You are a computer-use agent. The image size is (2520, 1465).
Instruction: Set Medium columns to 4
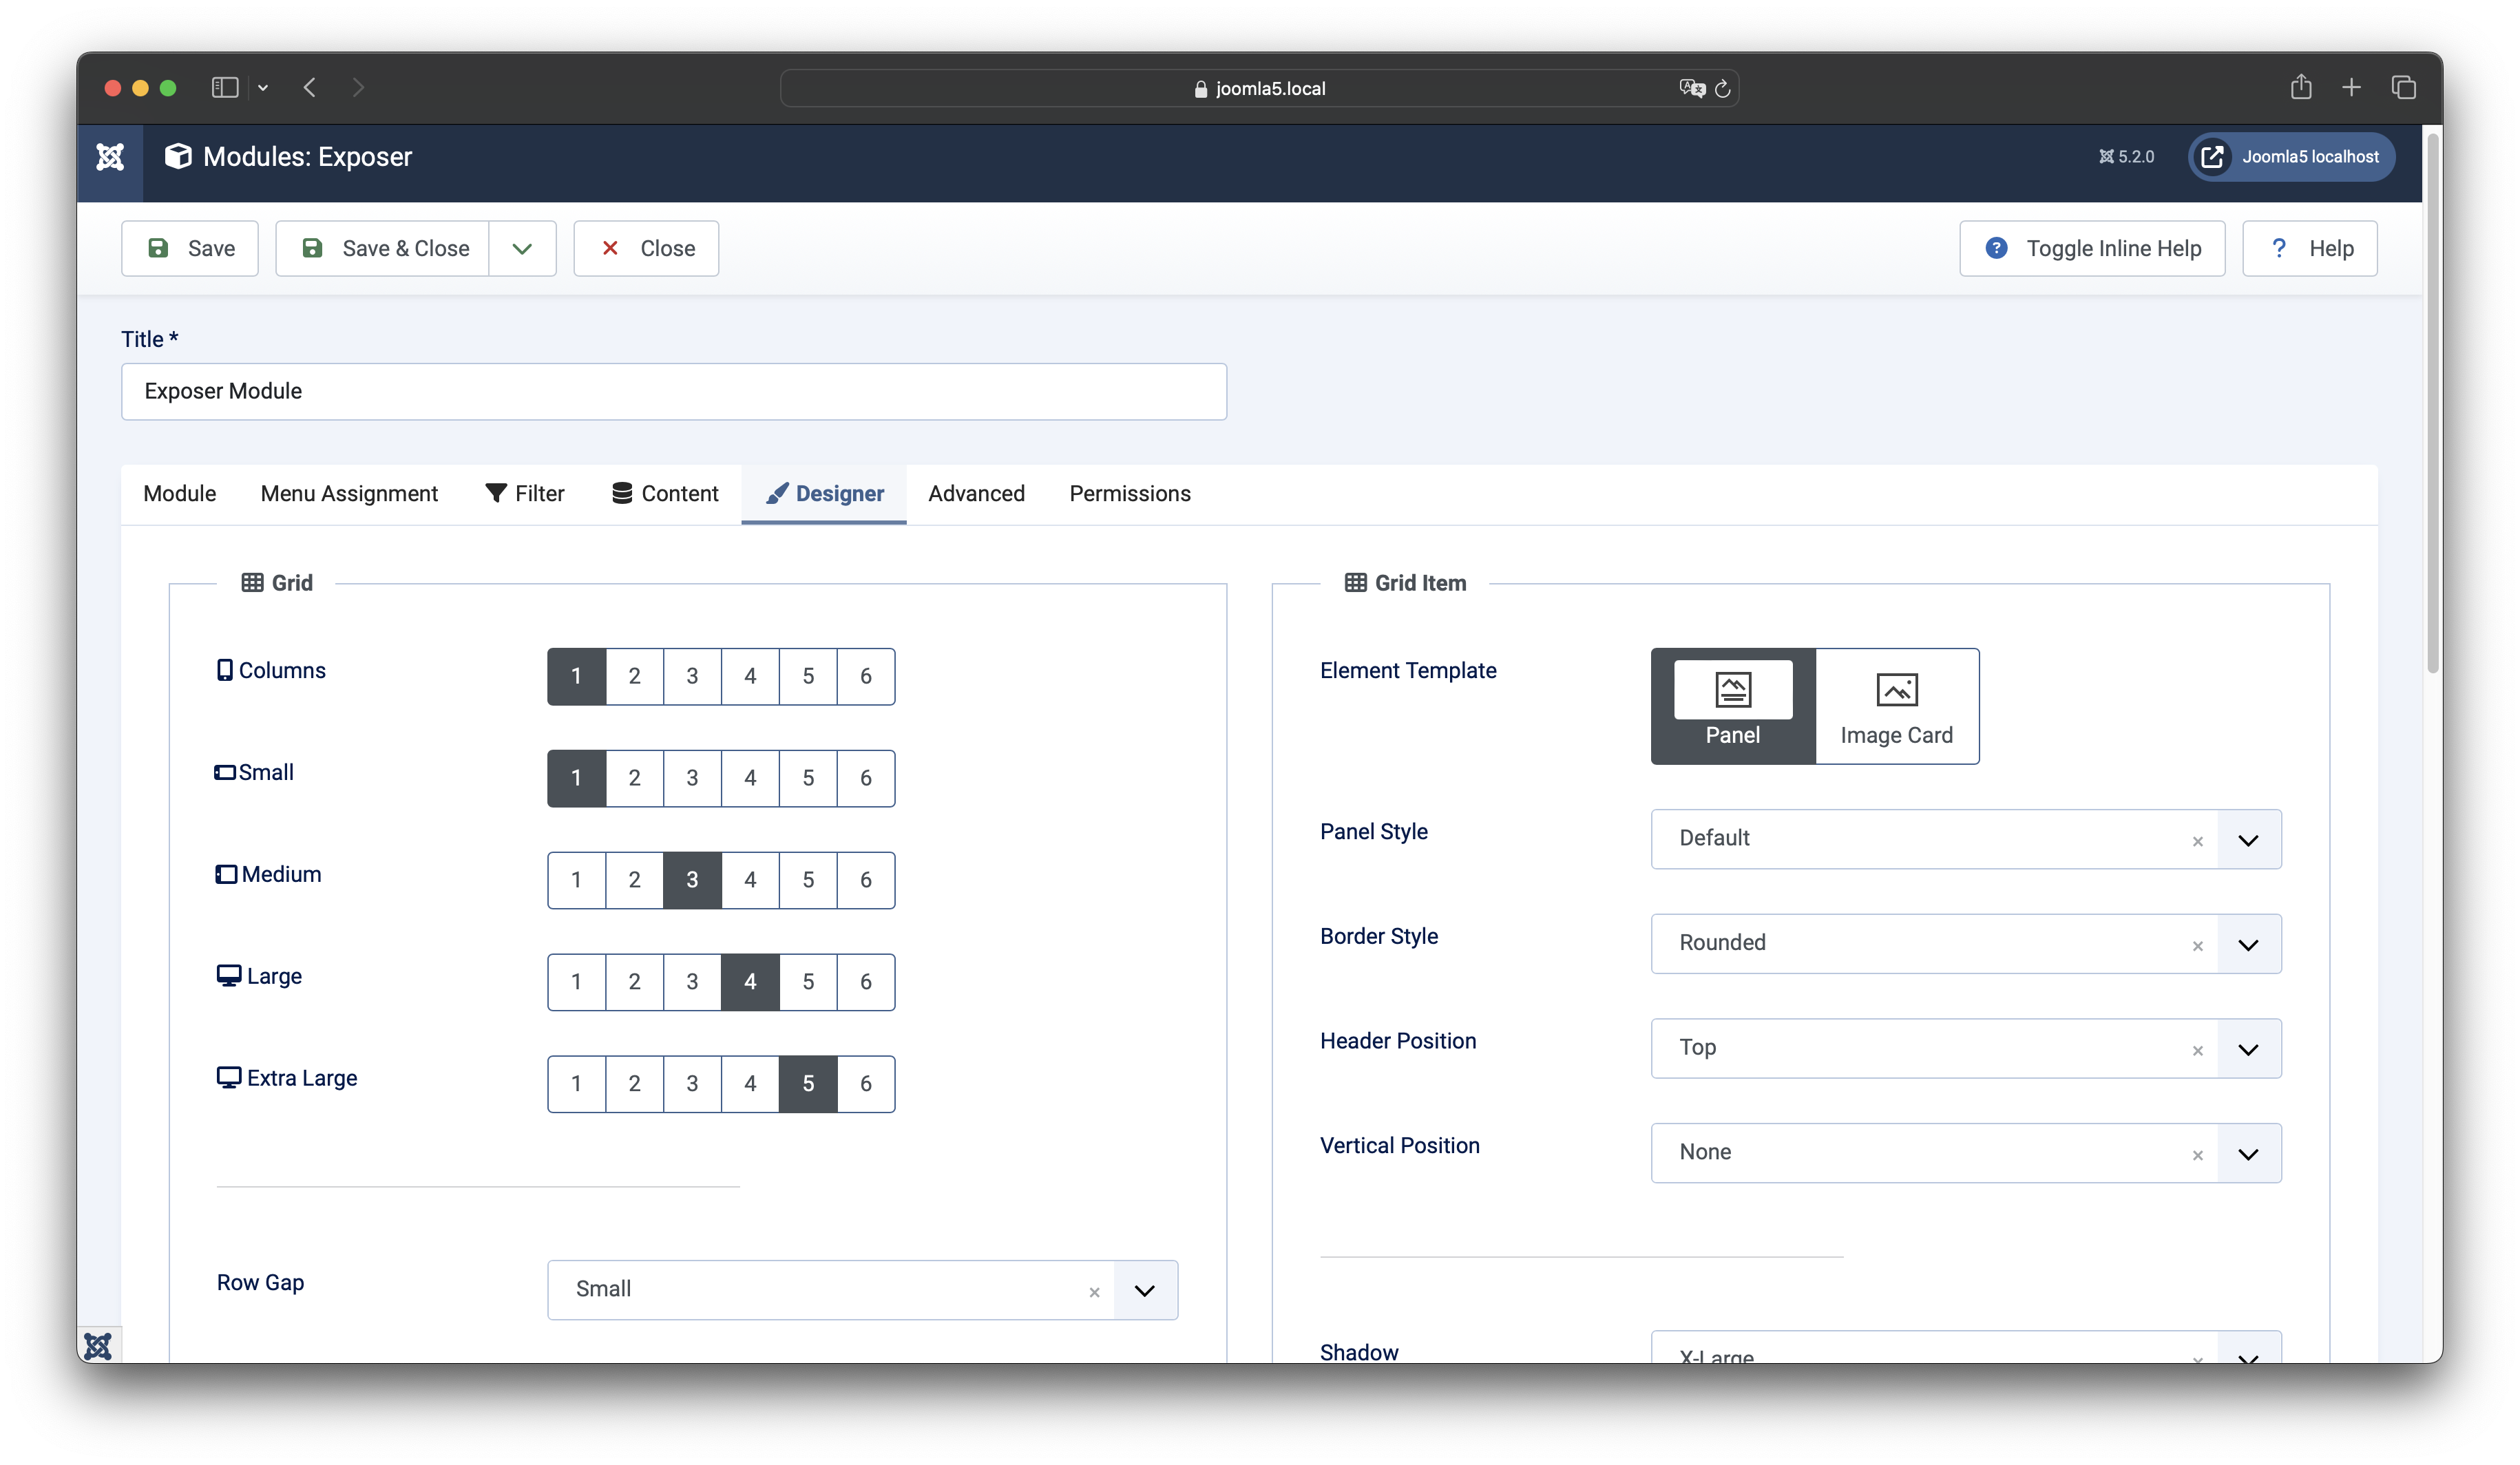point(750,880)
